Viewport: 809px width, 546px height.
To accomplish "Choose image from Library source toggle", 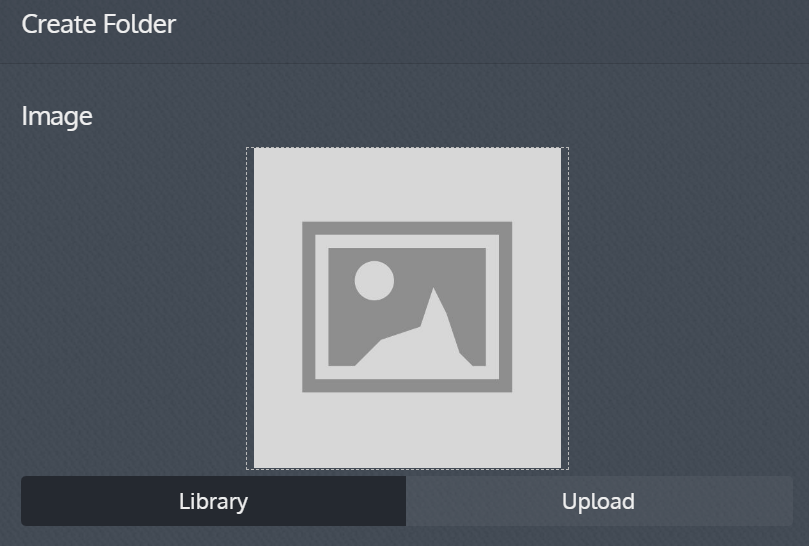I will [214, 501].
